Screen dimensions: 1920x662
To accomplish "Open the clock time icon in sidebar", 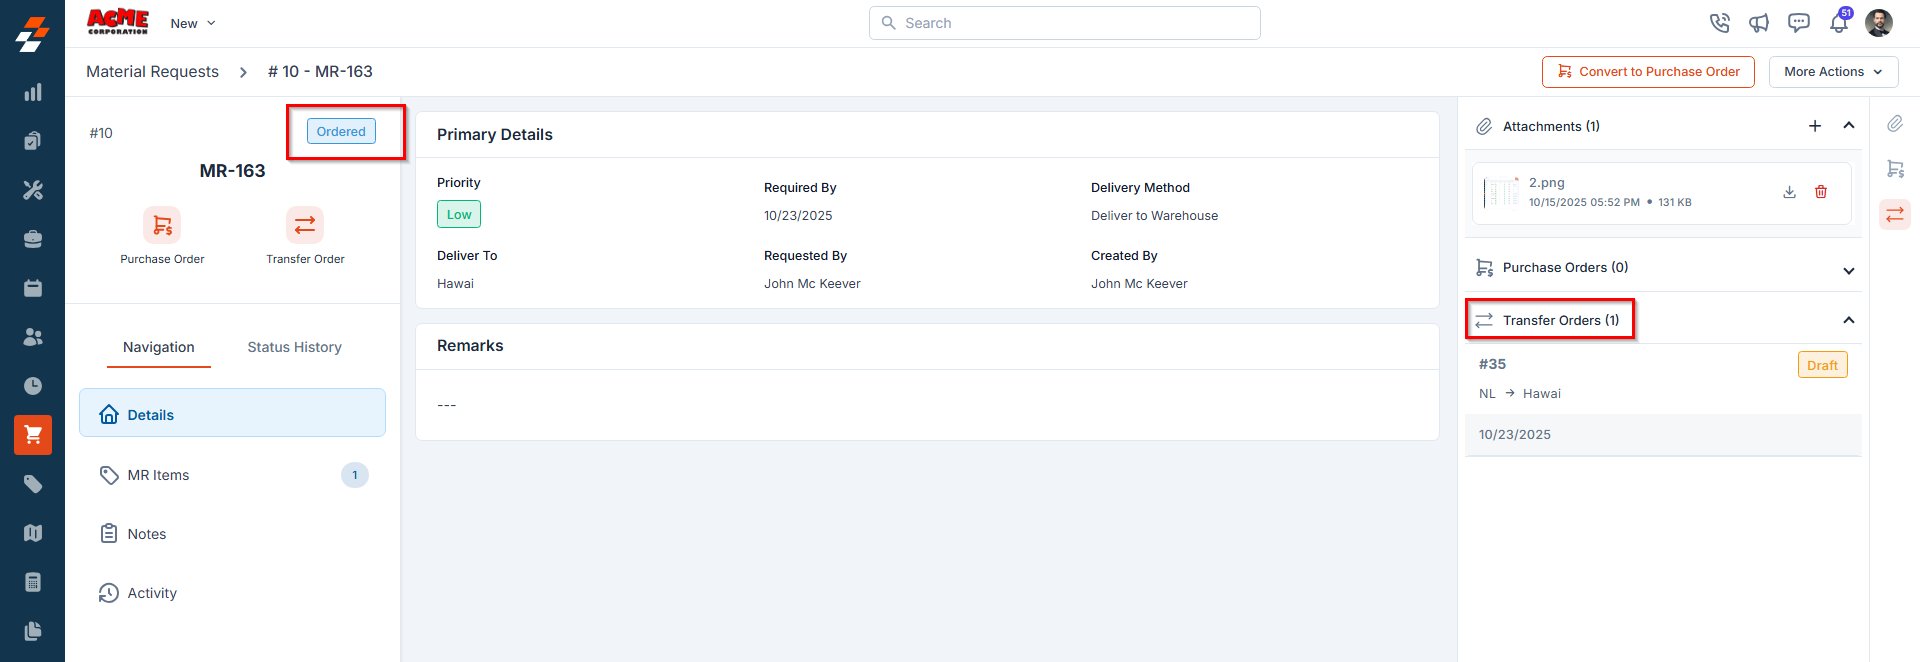I will (33, 386).
